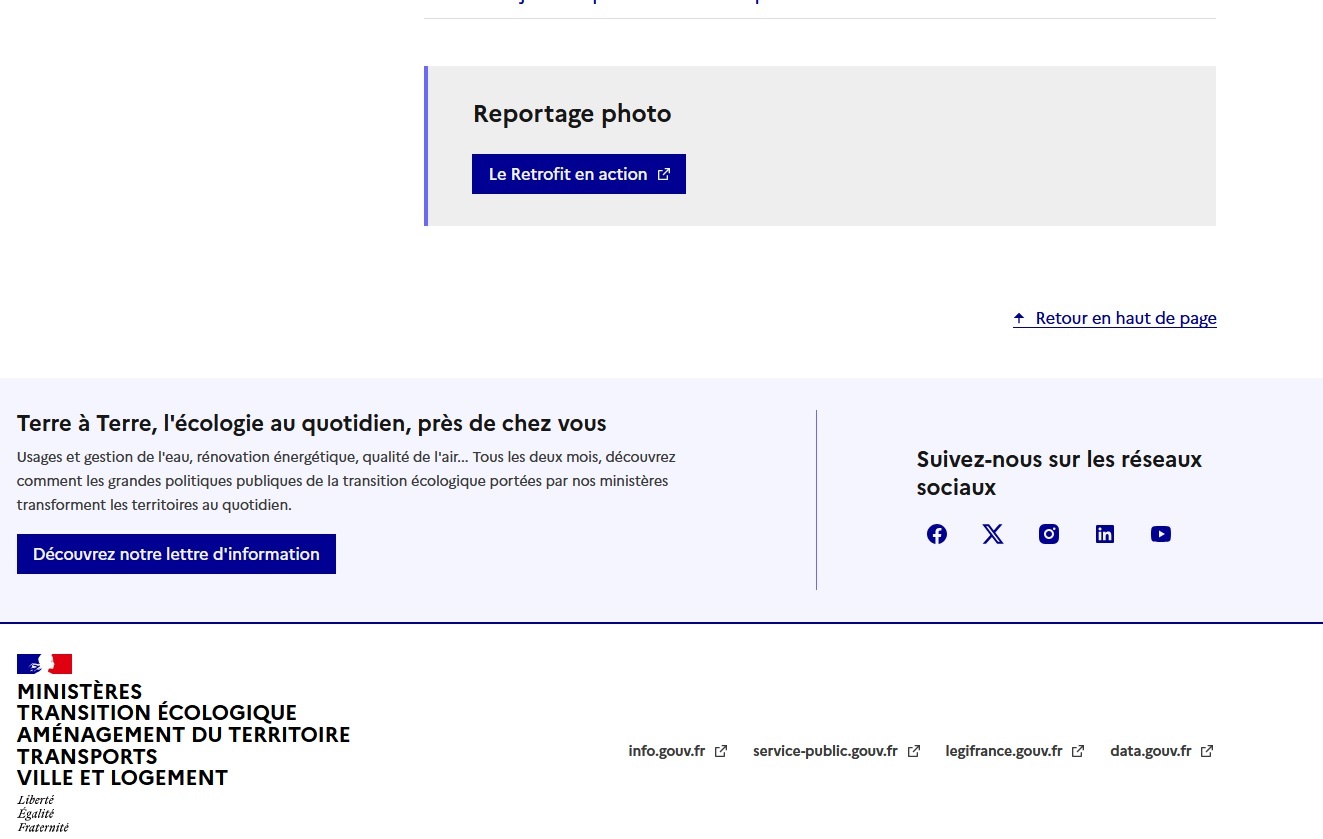
Task: Open the Instagram social icon
Action: [1049, 534]
